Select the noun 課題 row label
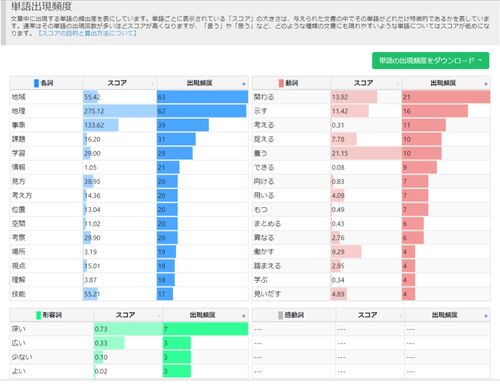The height and width of the screenshot is (386, 500). [19, 139]
